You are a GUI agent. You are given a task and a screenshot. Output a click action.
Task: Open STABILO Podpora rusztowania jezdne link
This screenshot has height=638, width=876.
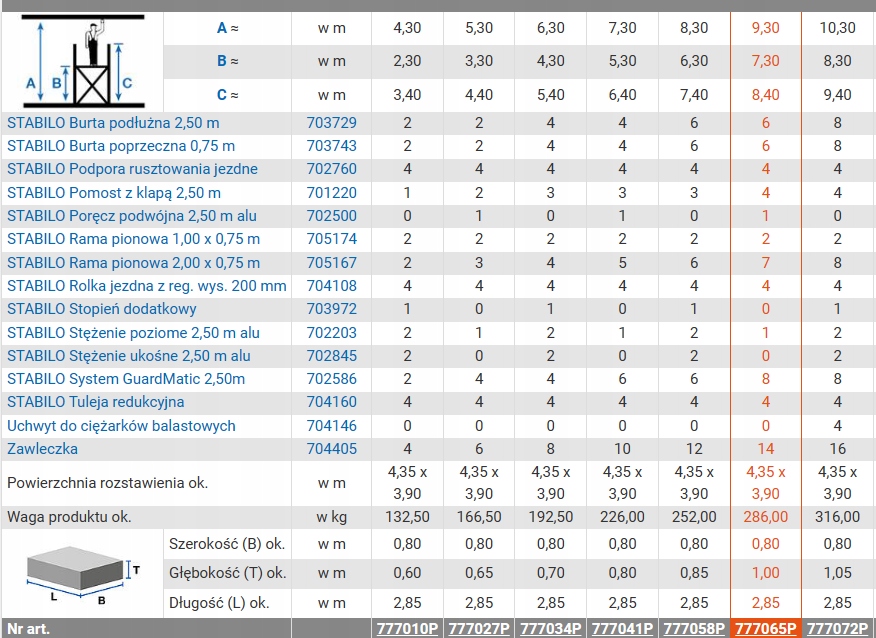pyautogui.click(x=132, y=169)
